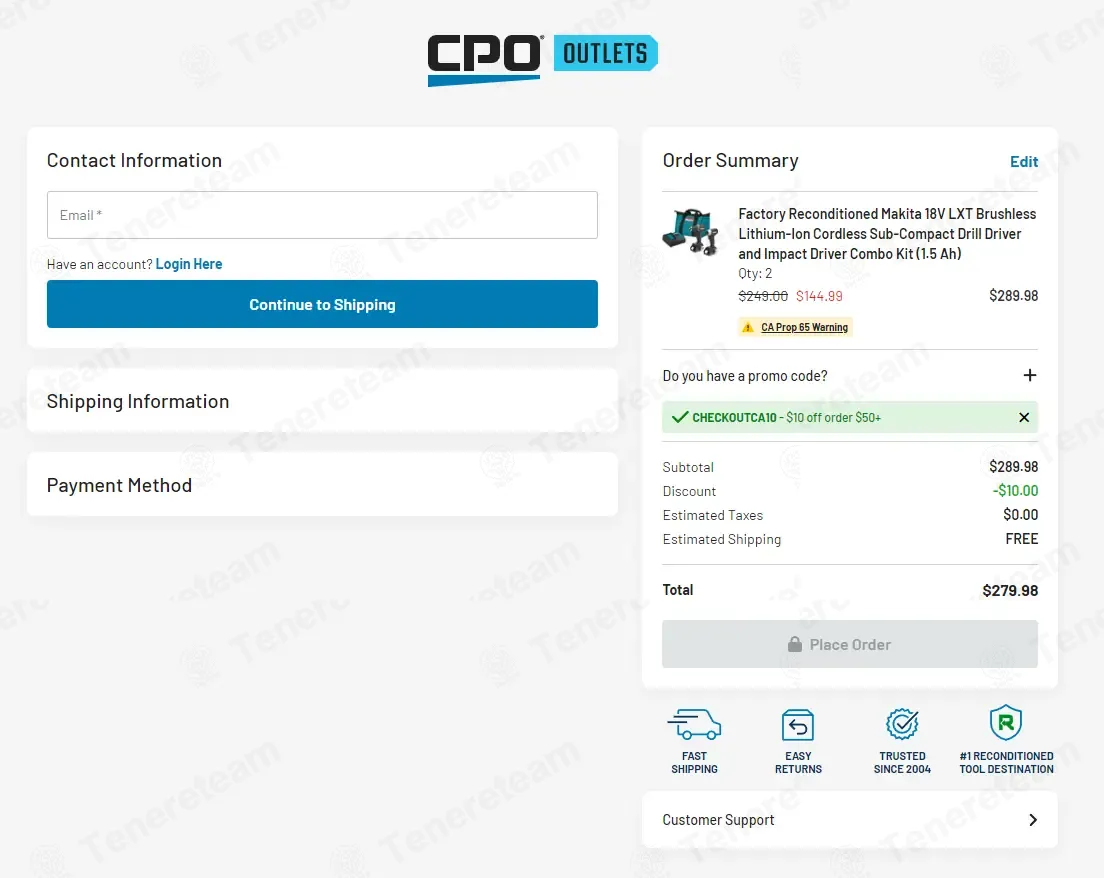Click the 'FREE' shipping value
This screenshot has height=878, width=1104.
click(1022, 539)
